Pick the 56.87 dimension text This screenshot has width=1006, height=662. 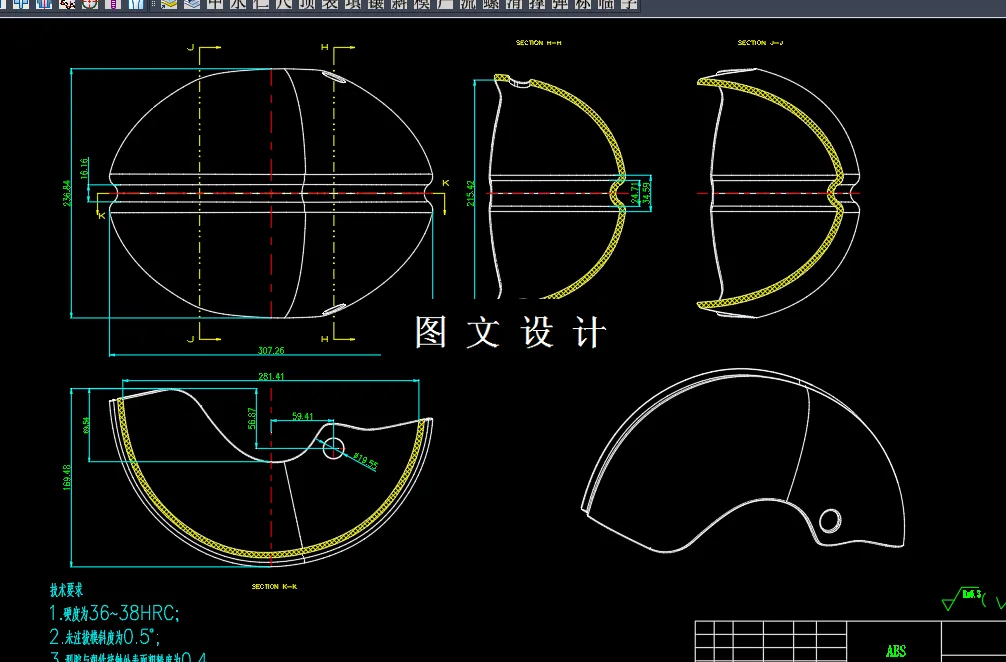(252, 418)
